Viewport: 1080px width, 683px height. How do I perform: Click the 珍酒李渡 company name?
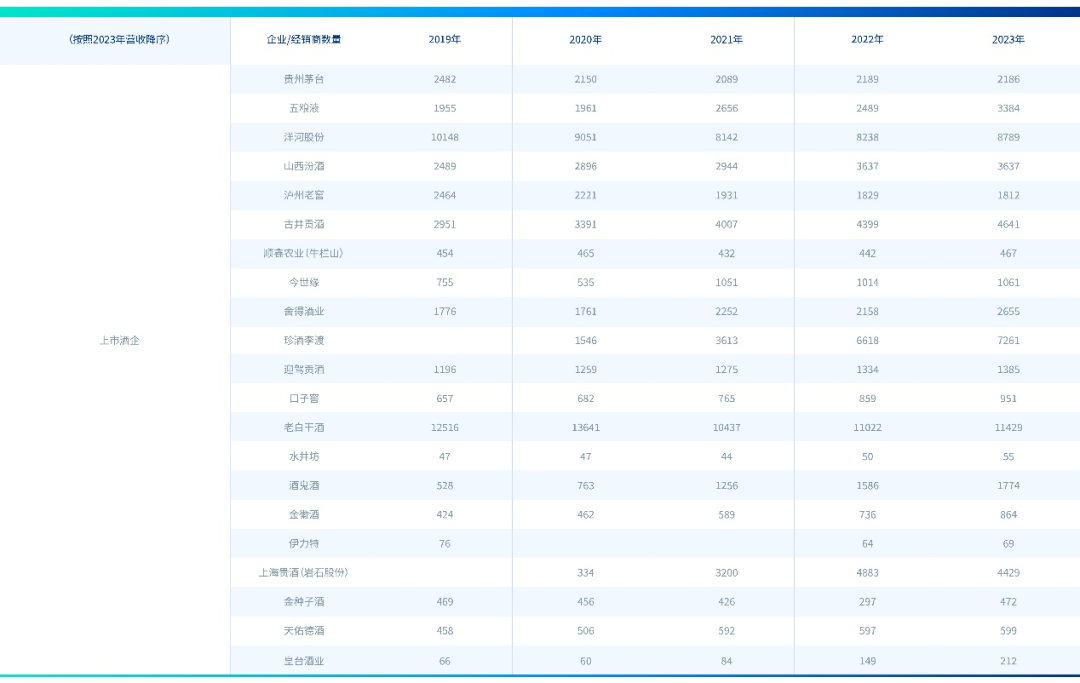coord(304,340)
